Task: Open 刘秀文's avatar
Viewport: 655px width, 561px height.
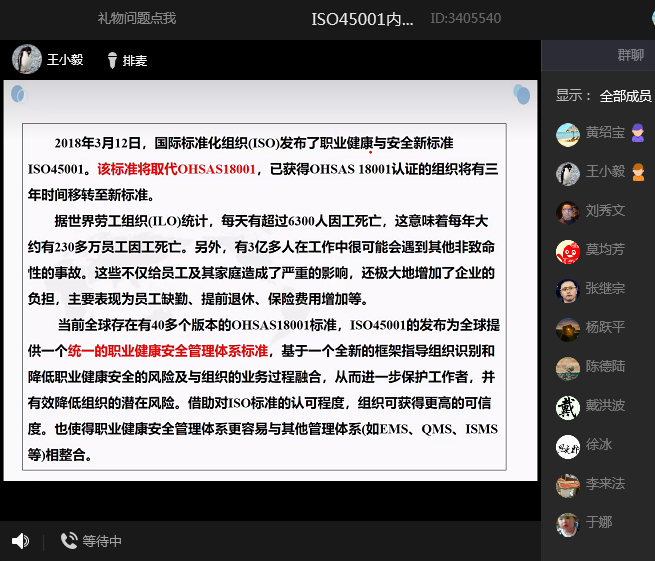Action: pyautogui.click(x=568, y=213)
